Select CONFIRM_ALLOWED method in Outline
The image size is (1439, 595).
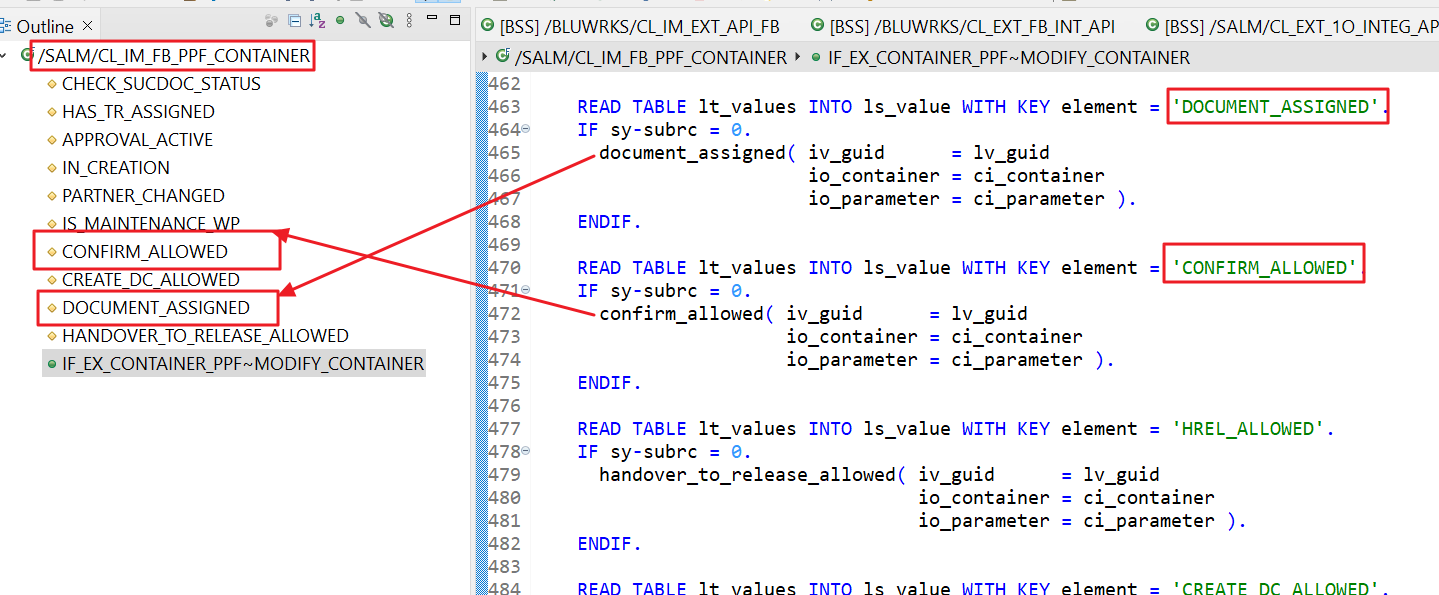pyautogui.click(x=145, y=252)
